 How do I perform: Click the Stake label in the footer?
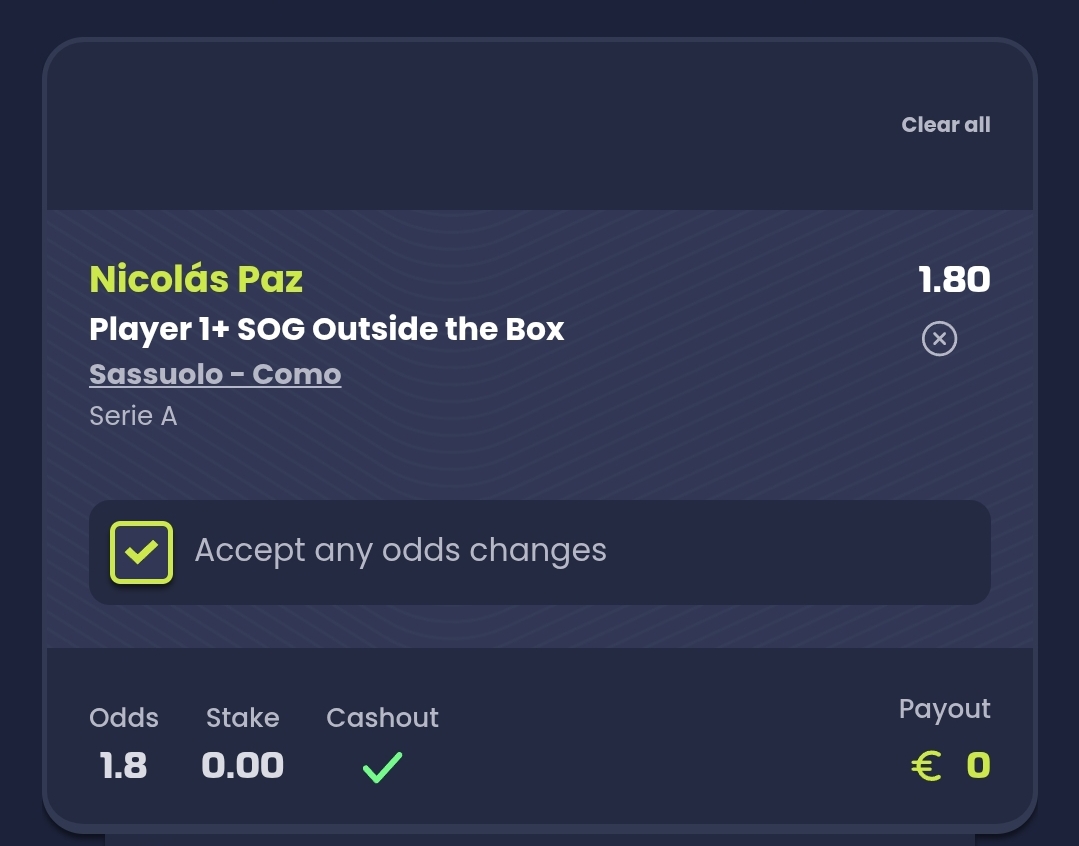(242, 718)
